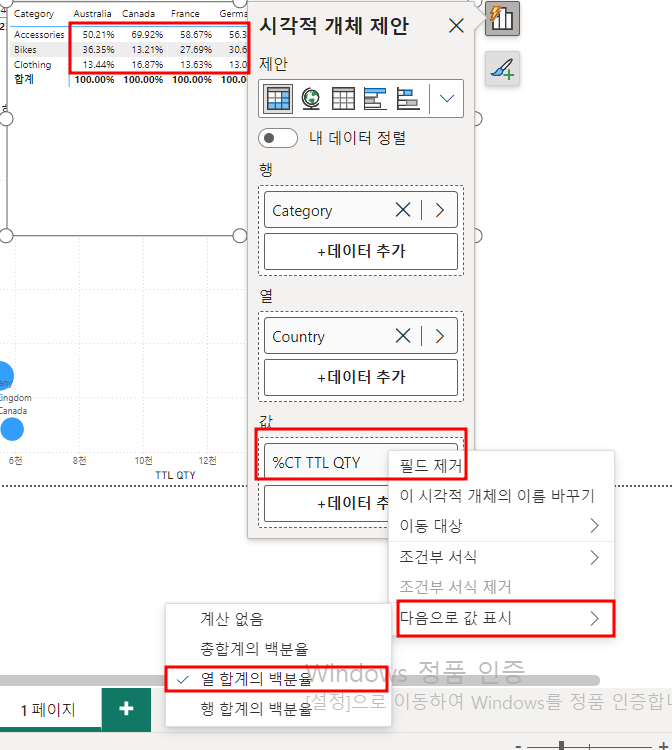
Task: Select the clustered bar chart suggestion
Action: pos(375,99)
